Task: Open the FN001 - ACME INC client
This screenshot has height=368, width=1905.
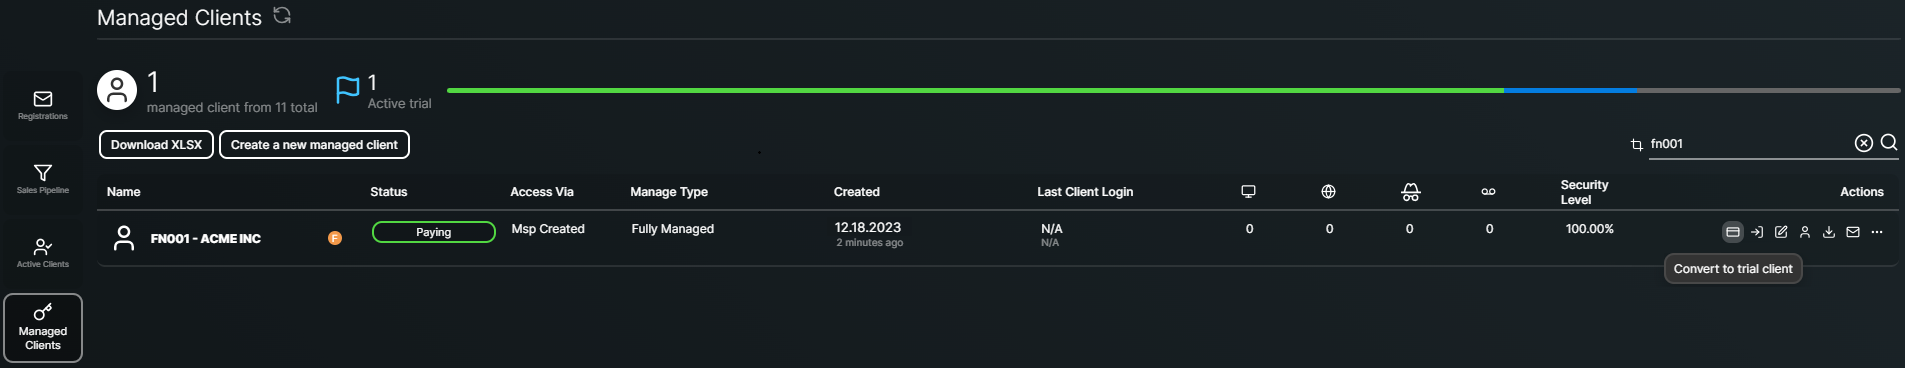Action: 206,239
